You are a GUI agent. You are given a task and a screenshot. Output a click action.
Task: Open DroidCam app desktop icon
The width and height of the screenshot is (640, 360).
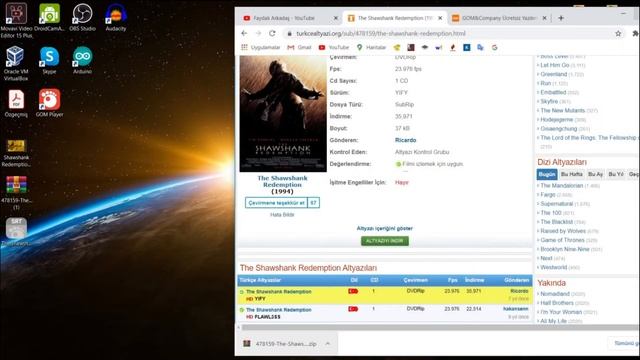49,17
